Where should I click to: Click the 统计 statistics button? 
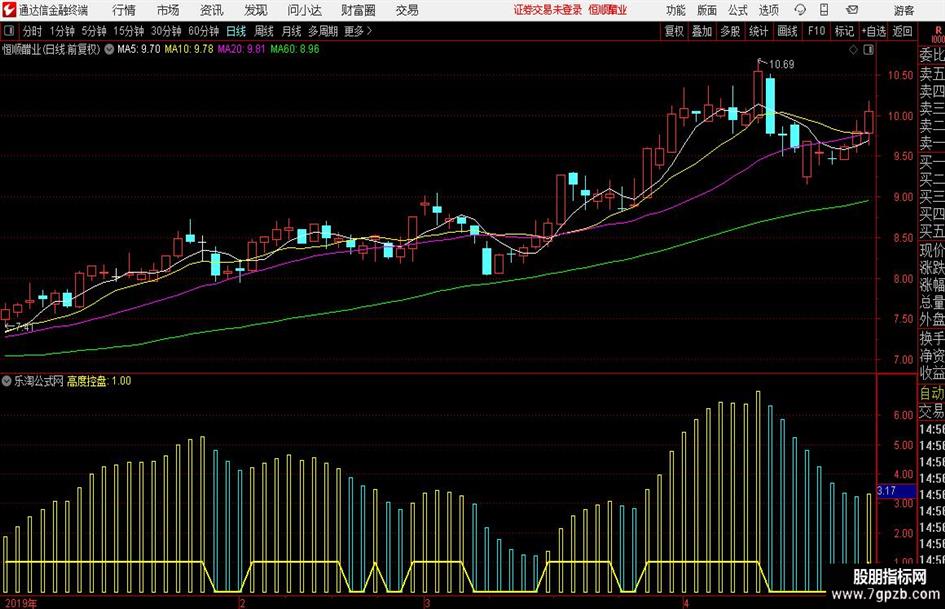click(759, 31)
